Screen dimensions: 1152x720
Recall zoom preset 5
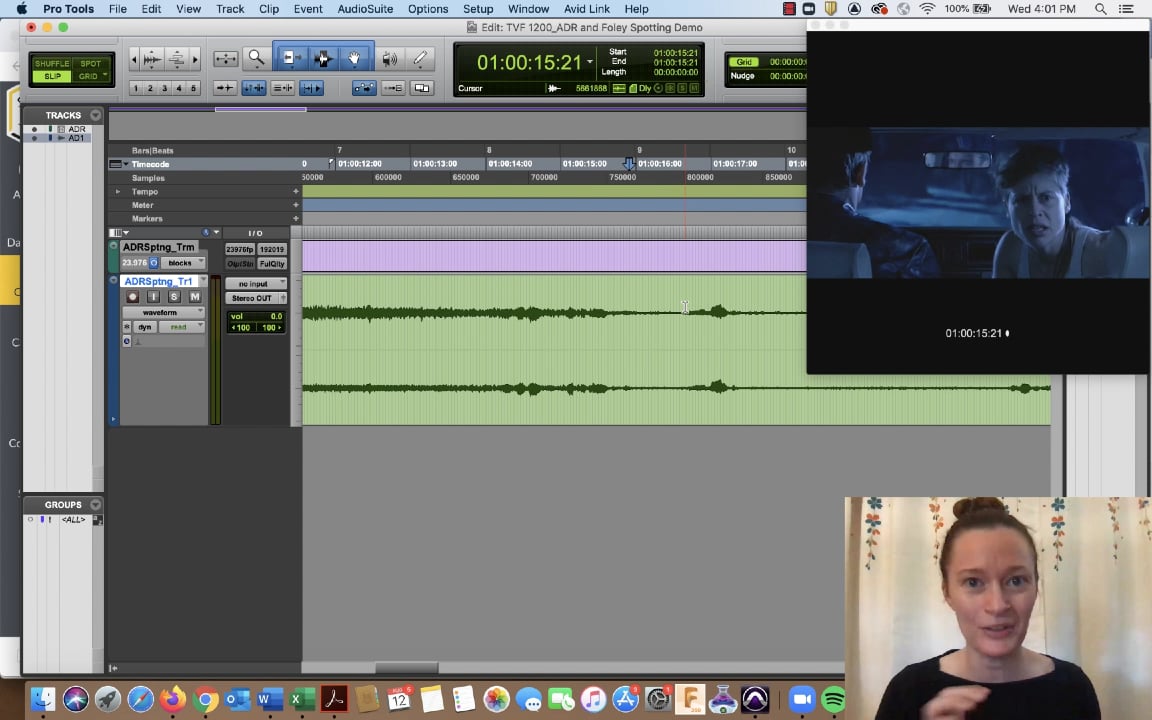click(194, 88)
